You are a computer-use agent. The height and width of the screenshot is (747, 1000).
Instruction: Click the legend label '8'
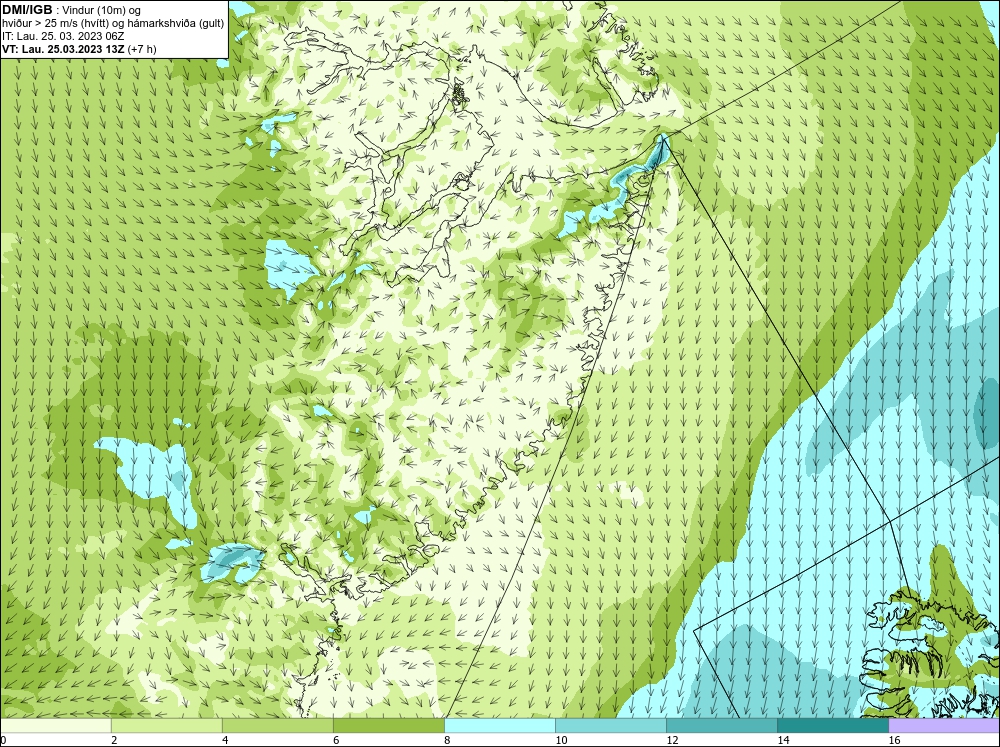(x=447, y=740)
